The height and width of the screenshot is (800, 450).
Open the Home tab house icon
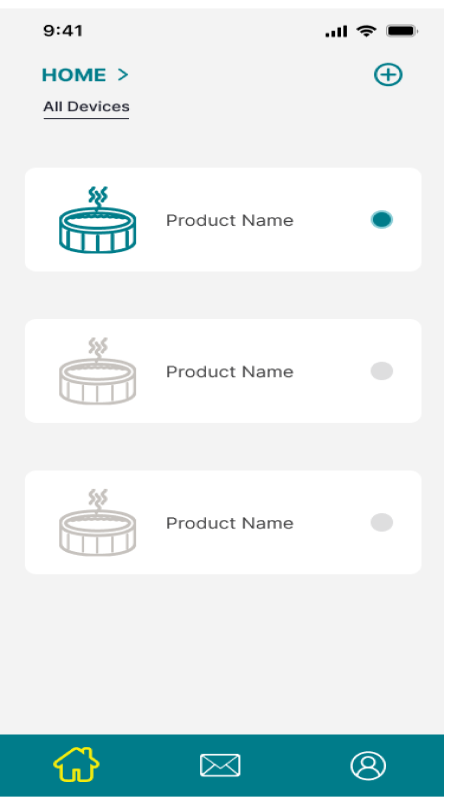77,764
